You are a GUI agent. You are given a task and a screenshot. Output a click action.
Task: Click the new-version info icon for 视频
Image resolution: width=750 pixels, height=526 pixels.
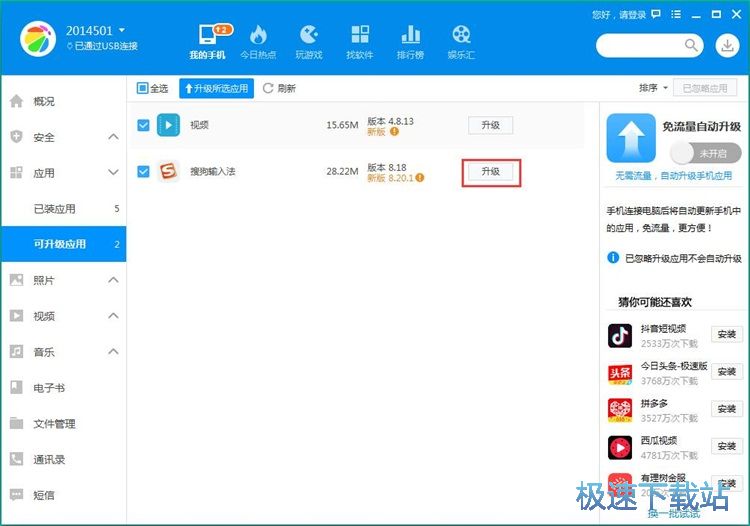[x=394, y=132]
